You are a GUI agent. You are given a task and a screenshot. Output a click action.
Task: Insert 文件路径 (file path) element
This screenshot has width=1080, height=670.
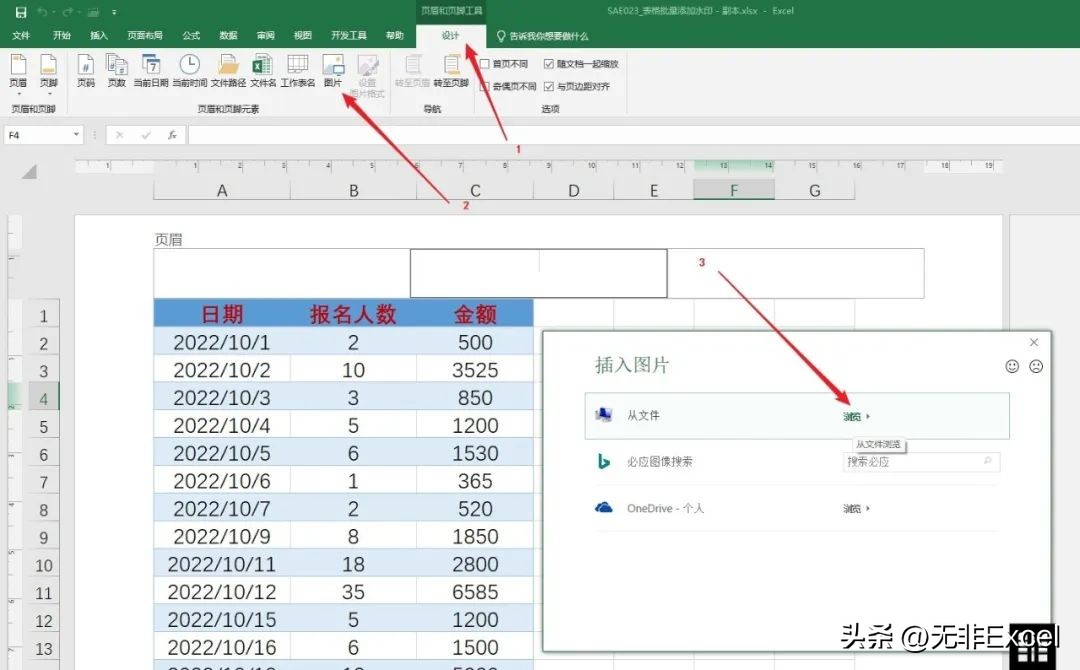(228, 71)
